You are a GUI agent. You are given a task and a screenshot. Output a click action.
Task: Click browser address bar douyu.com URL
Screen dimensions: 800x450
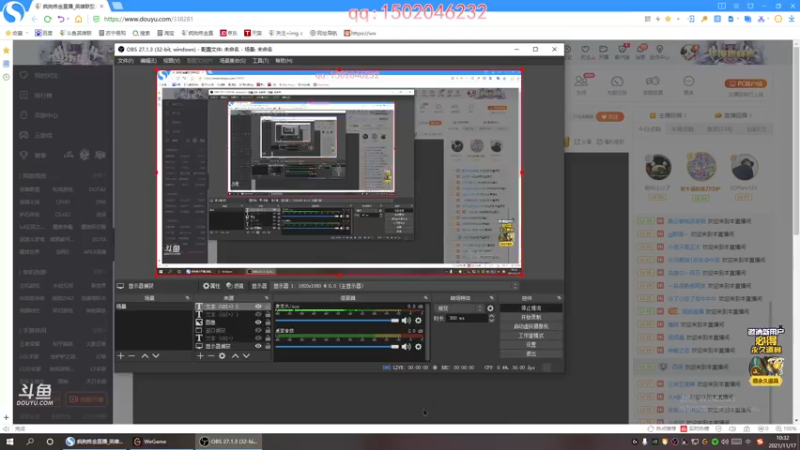[x=148, y=19]
